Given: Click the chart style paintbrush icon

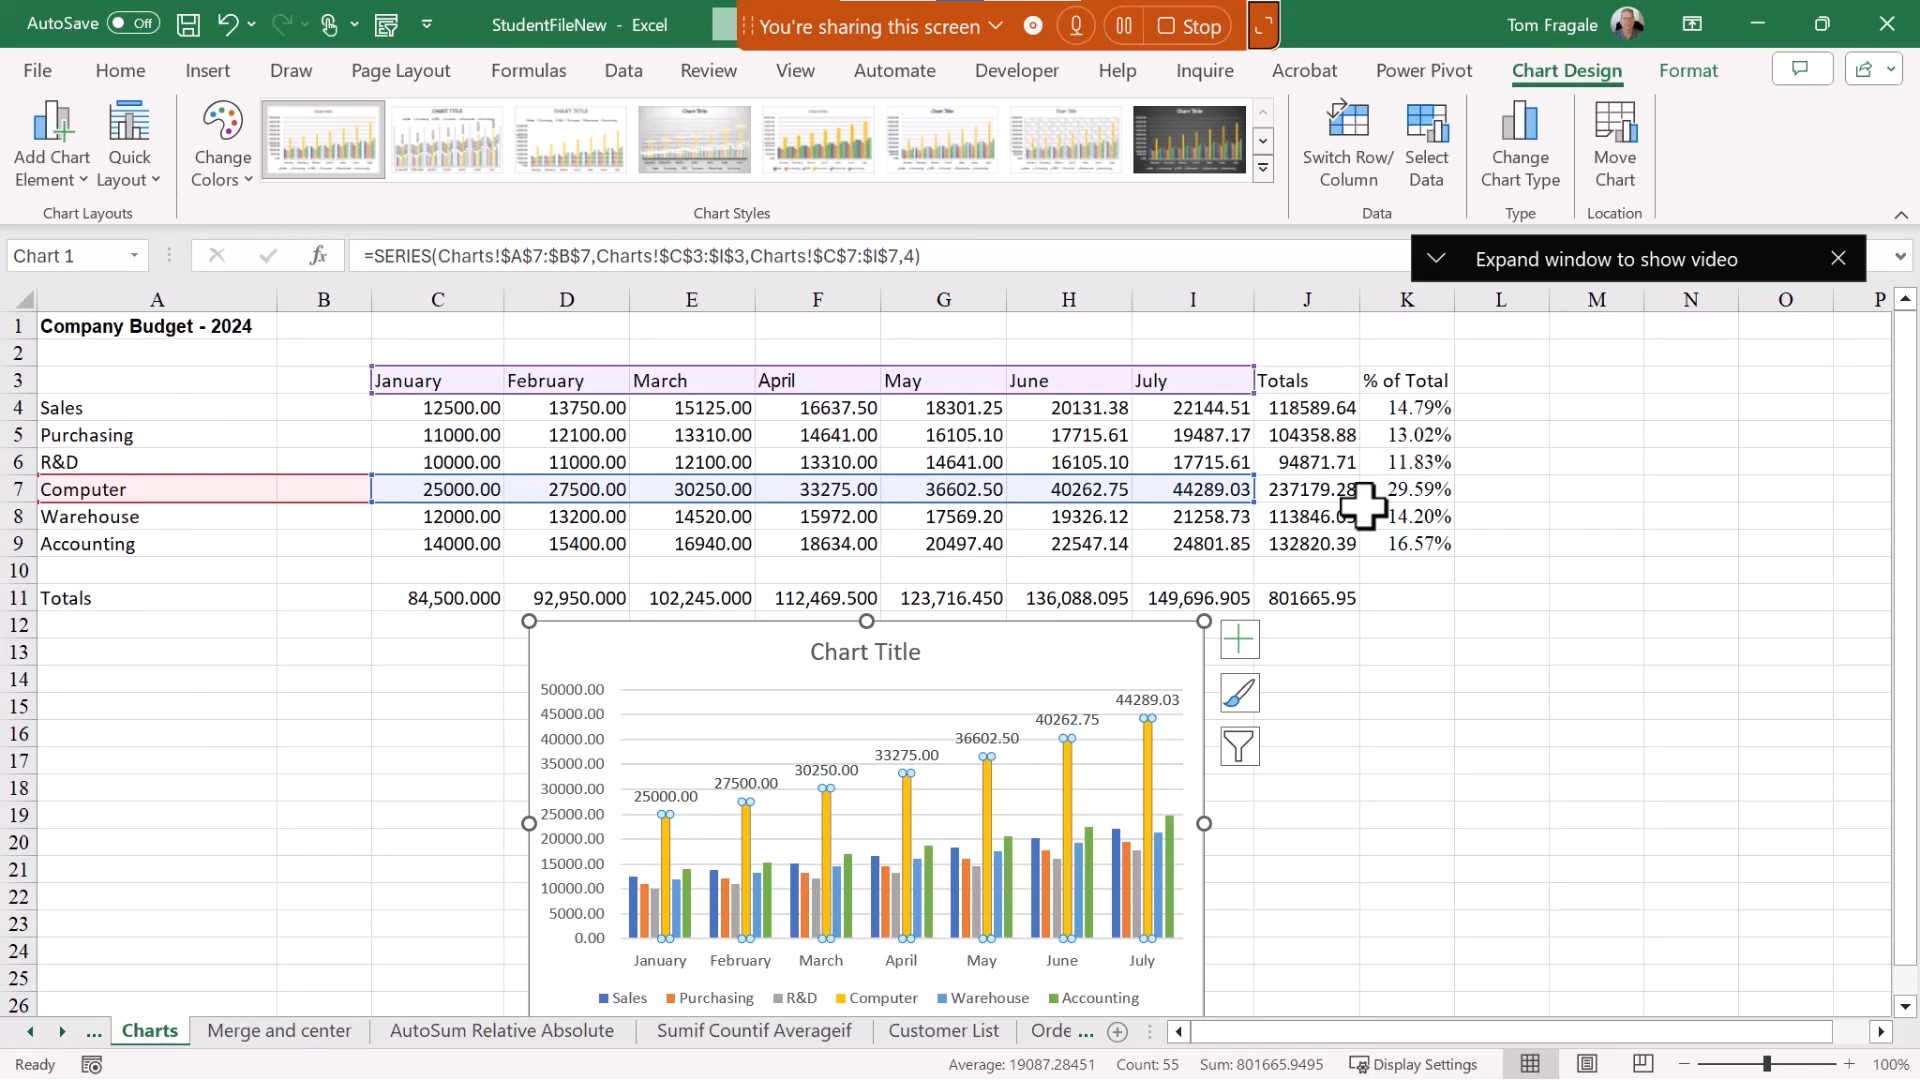Looking at the screenshot, I should tap(1240, 692).
